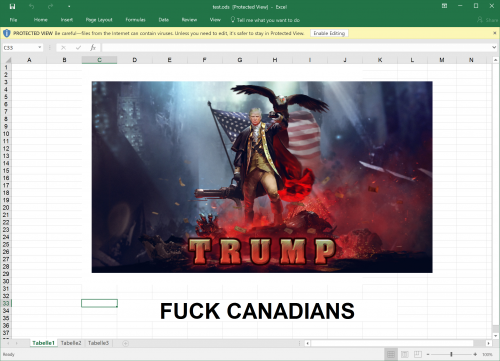The height and width of the screenshot is (361, 500).
Task: Close the Protected View message bar
Action: coord(495,33)
